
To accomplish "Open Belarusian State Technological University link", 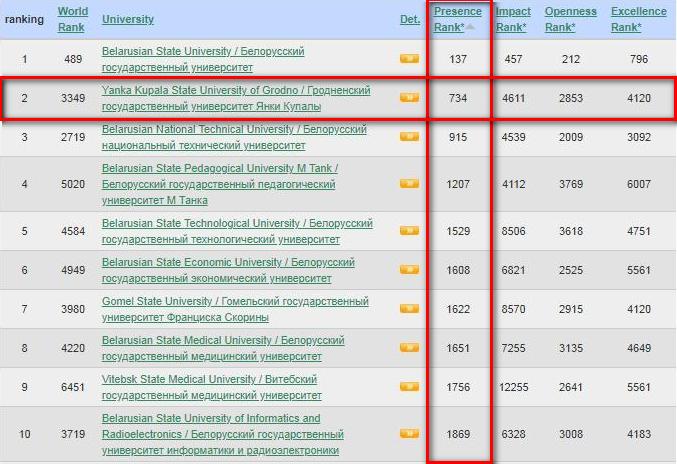I will (x=237, y=231).
